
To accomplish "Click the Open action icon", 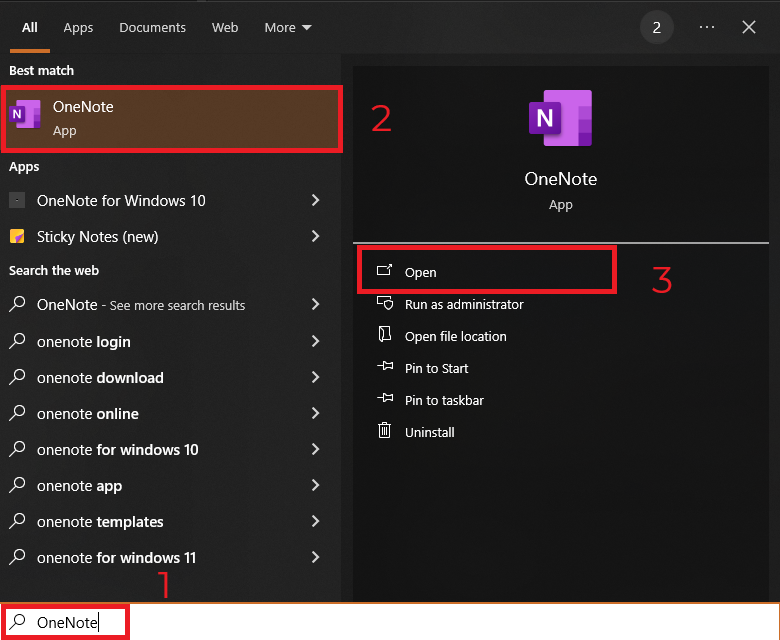I will [x=385, y=270].
